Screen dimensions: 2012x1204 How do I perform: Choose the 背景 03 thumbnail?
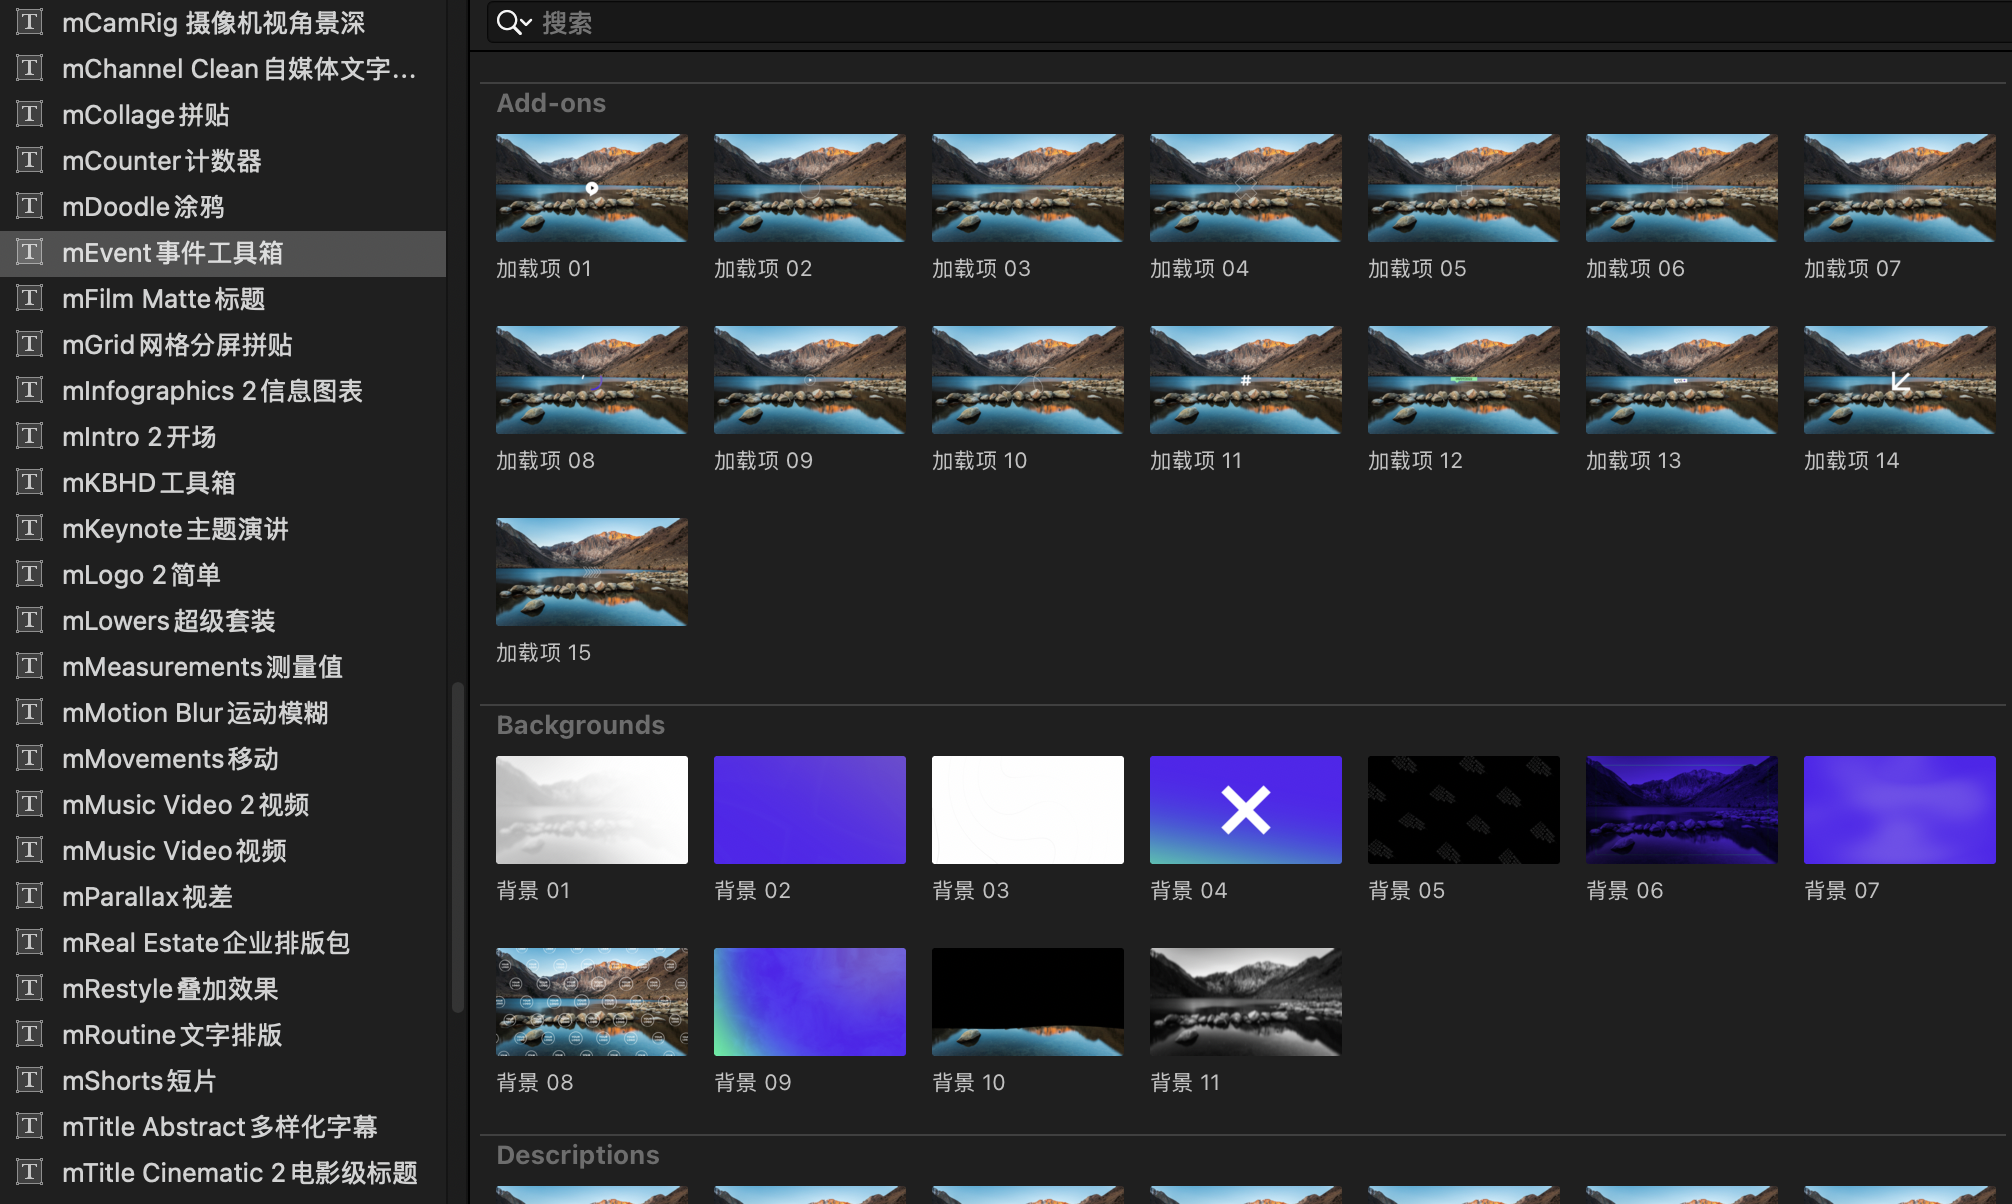1028,810
